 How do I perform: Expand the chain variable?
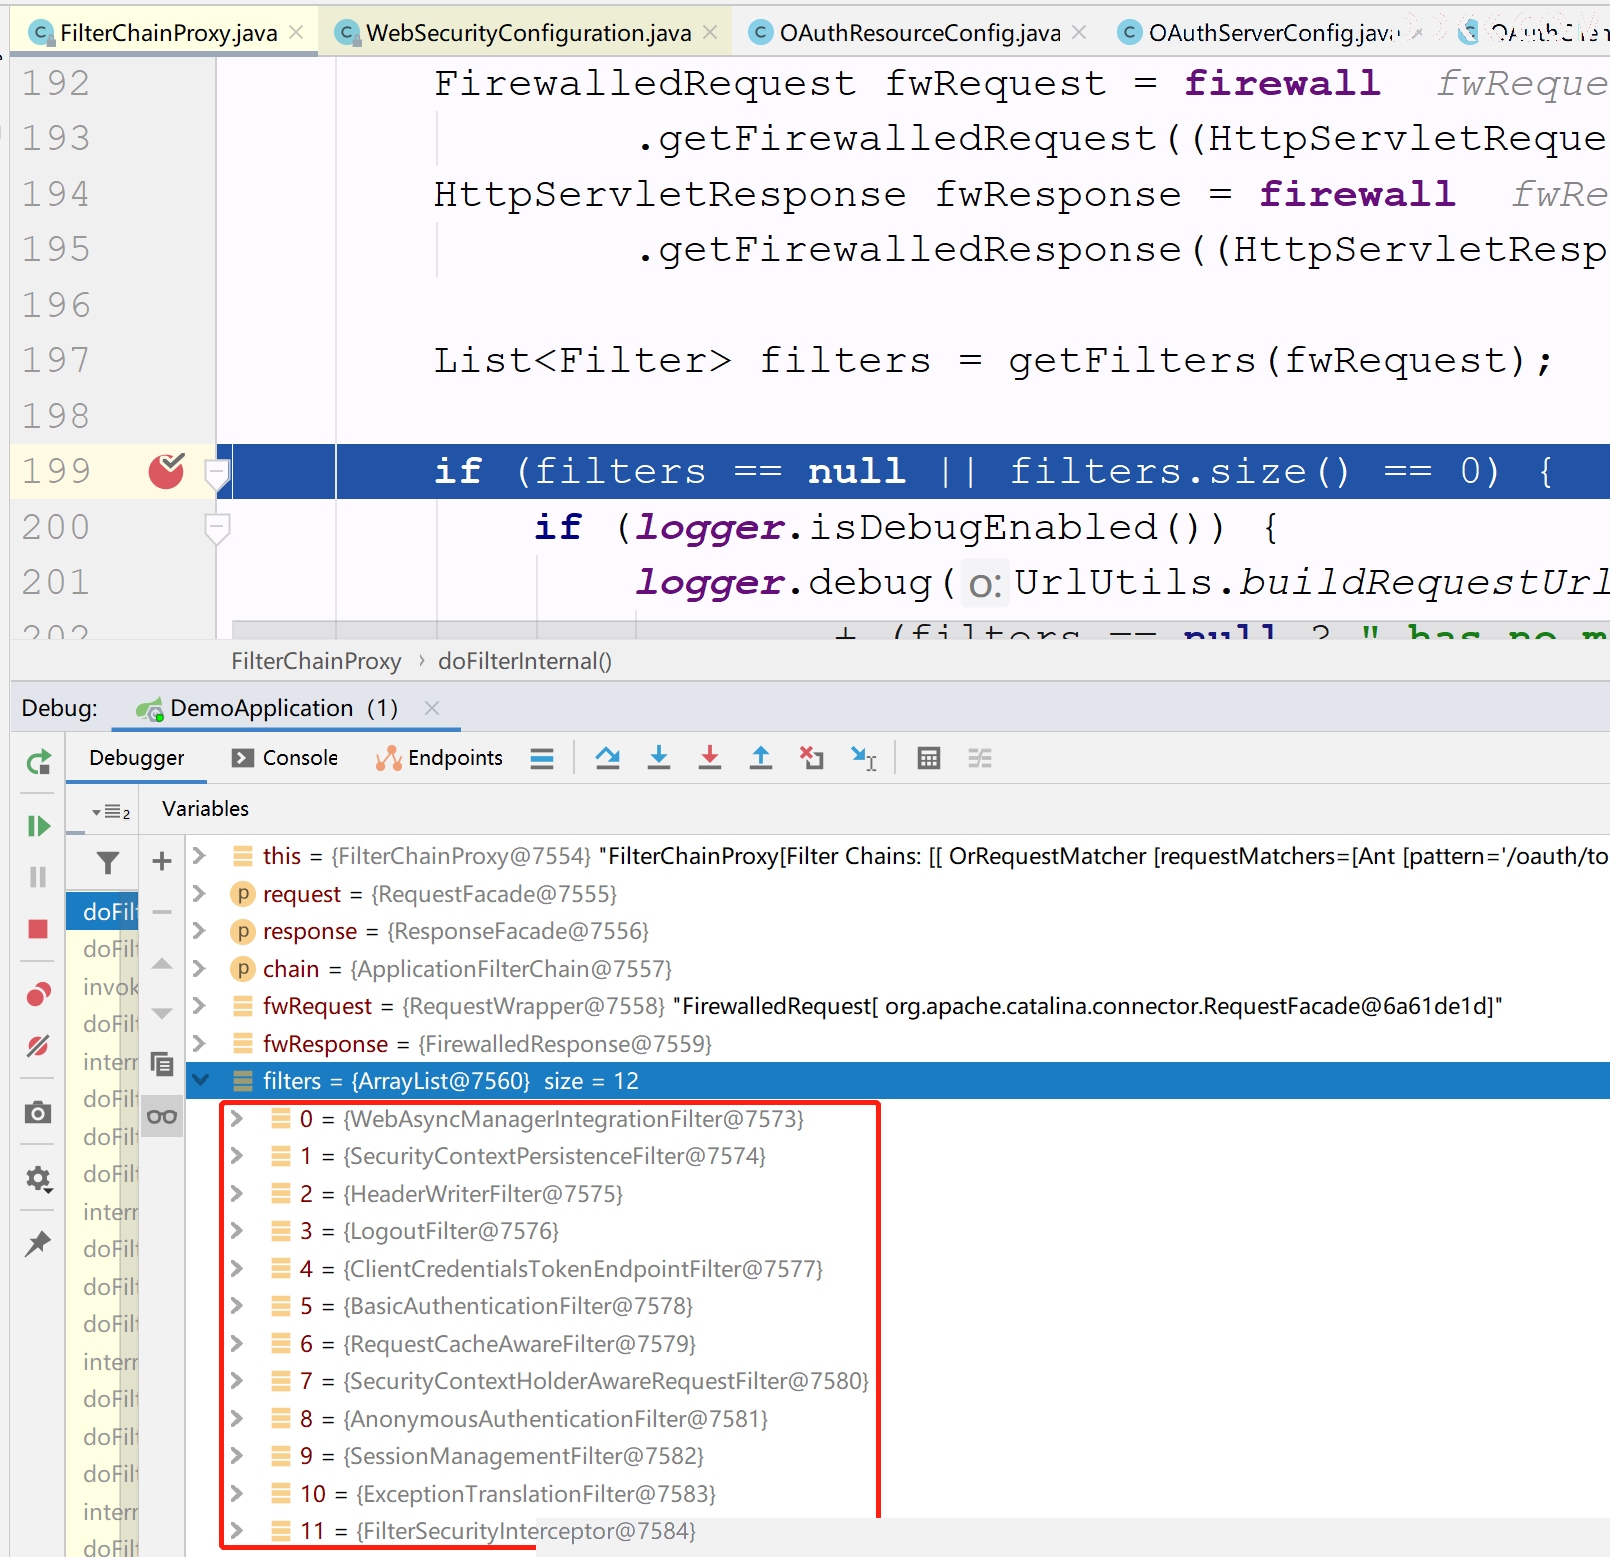click(199, 968)
